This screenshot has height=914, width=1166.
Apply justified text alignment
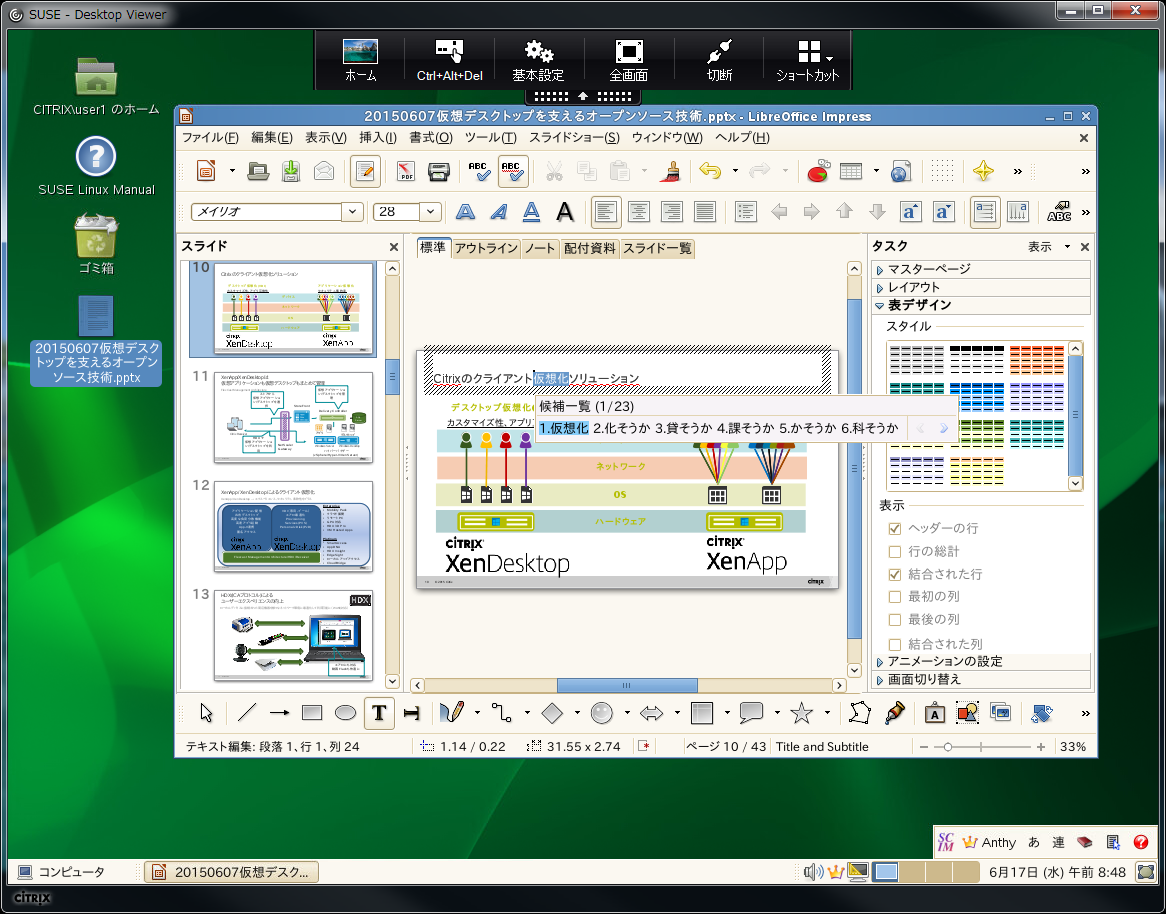(x=704, y=212)
